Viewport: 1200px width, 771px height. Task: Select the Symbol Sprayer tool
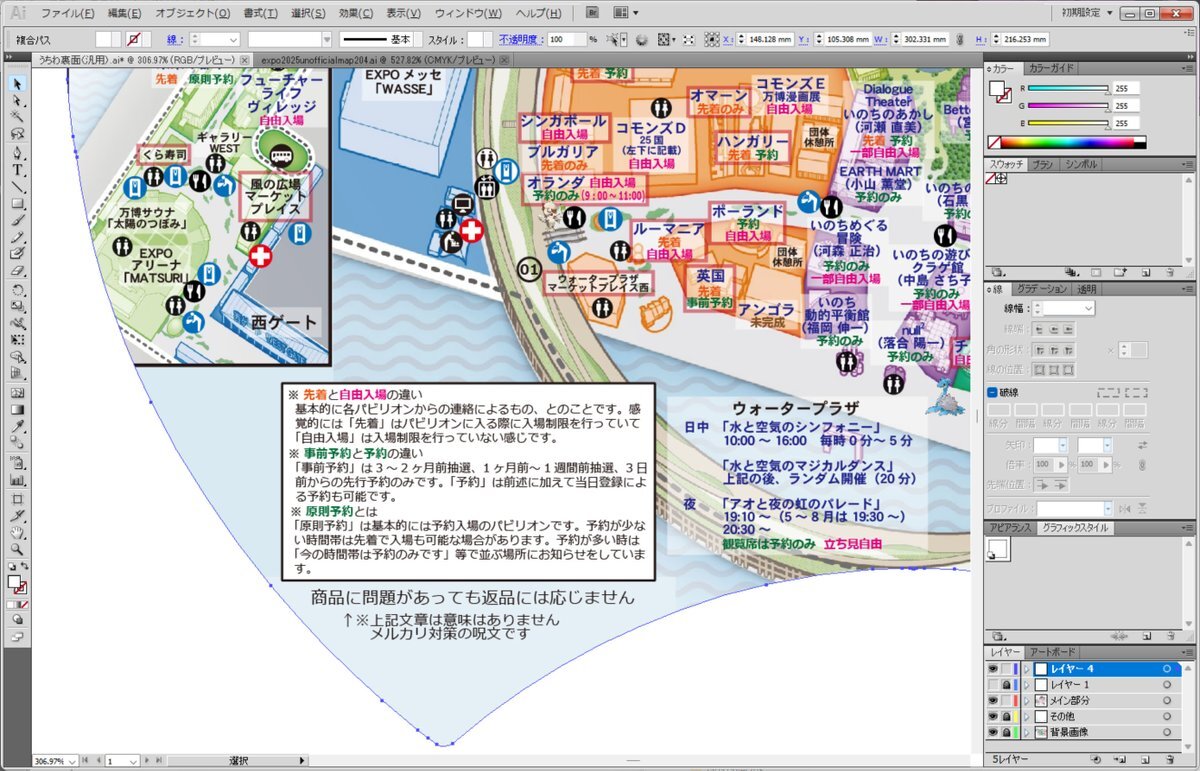point(17,462)
